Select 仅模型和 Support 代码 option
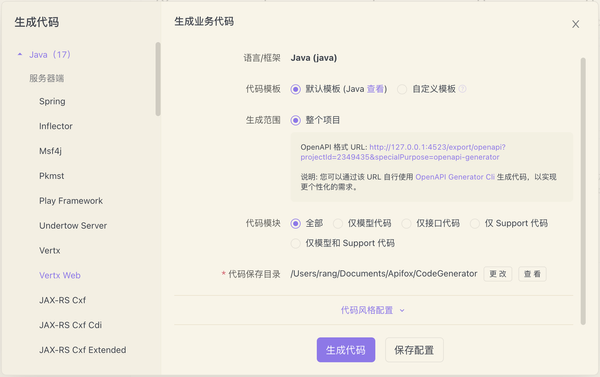 [x=295, y=243]
